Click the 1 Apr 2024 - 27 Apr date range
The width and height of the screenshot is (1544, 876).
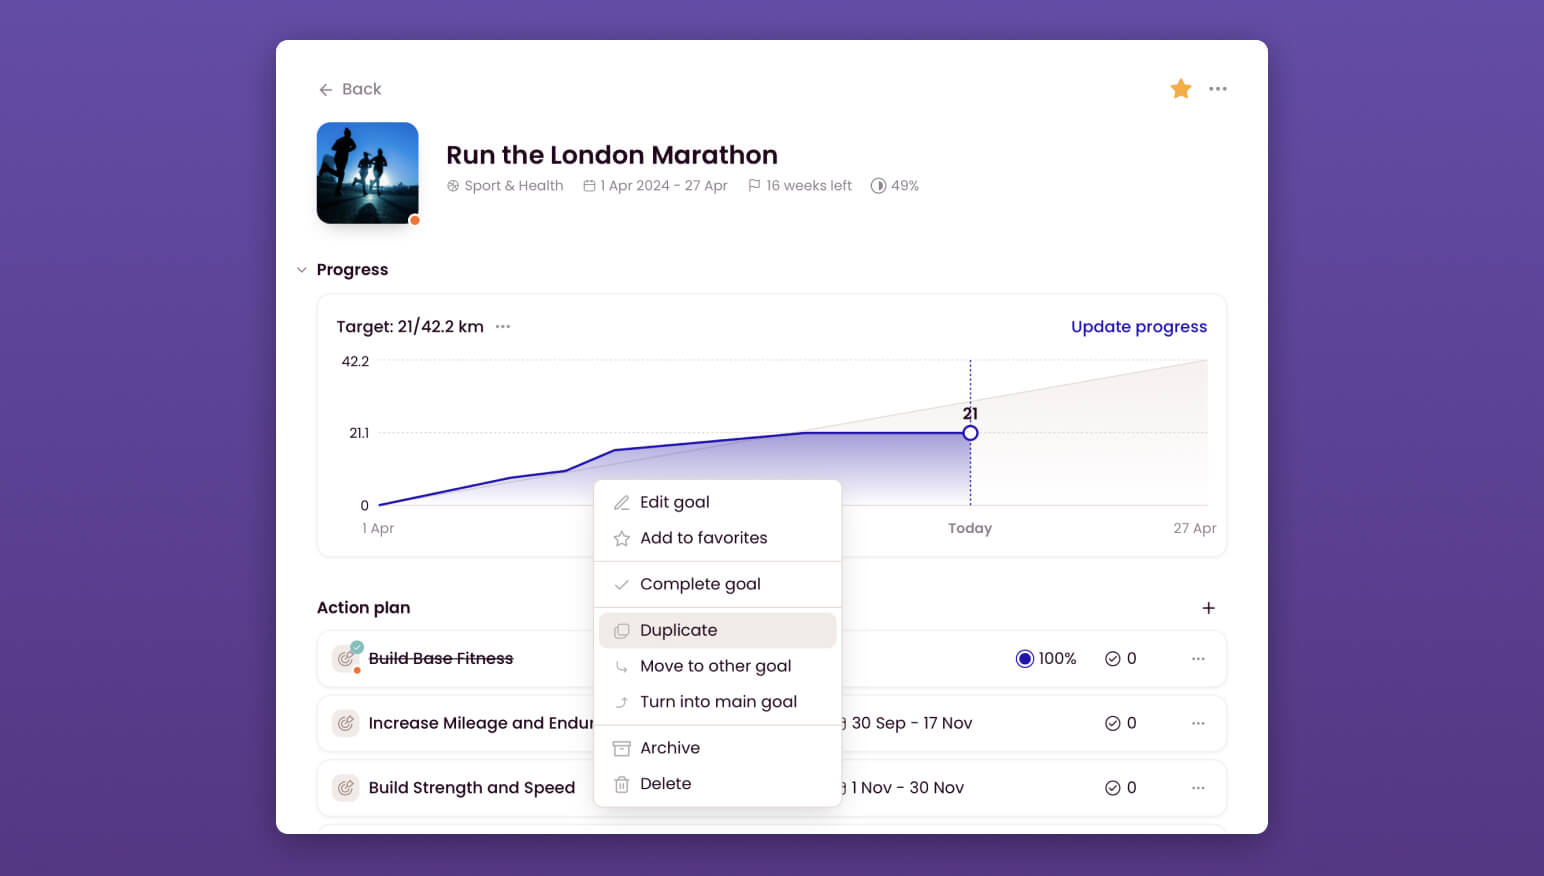(x=655, y=186)
